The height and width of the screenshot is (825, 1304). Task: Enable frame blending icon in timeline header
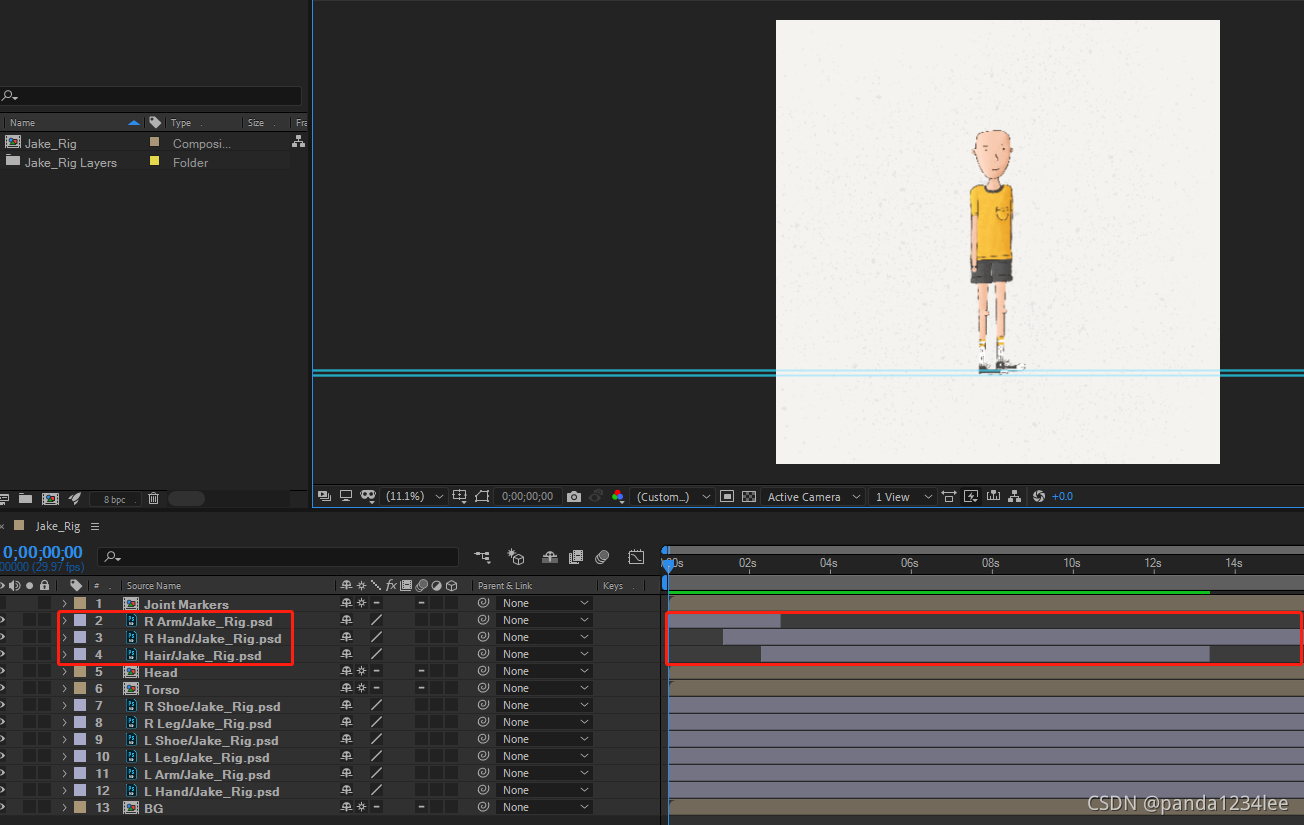point(576,557)
